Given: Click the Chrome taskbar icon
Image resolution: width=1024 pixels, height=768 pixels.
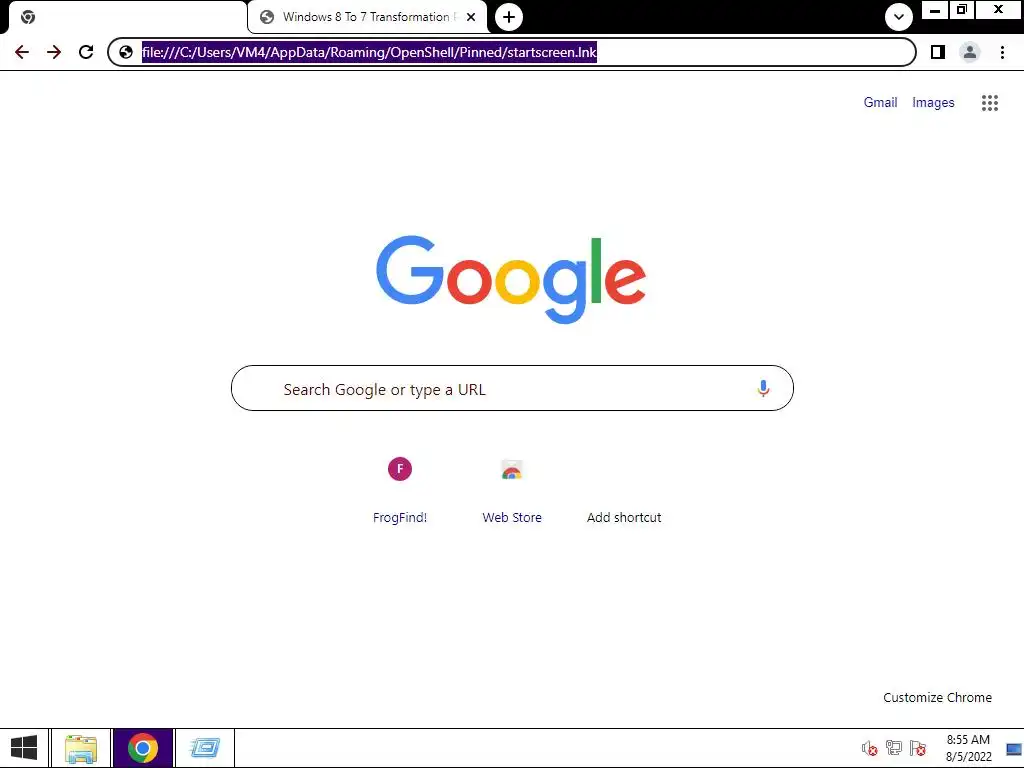Looking at the screenshot, I should (x=143, y=748).
